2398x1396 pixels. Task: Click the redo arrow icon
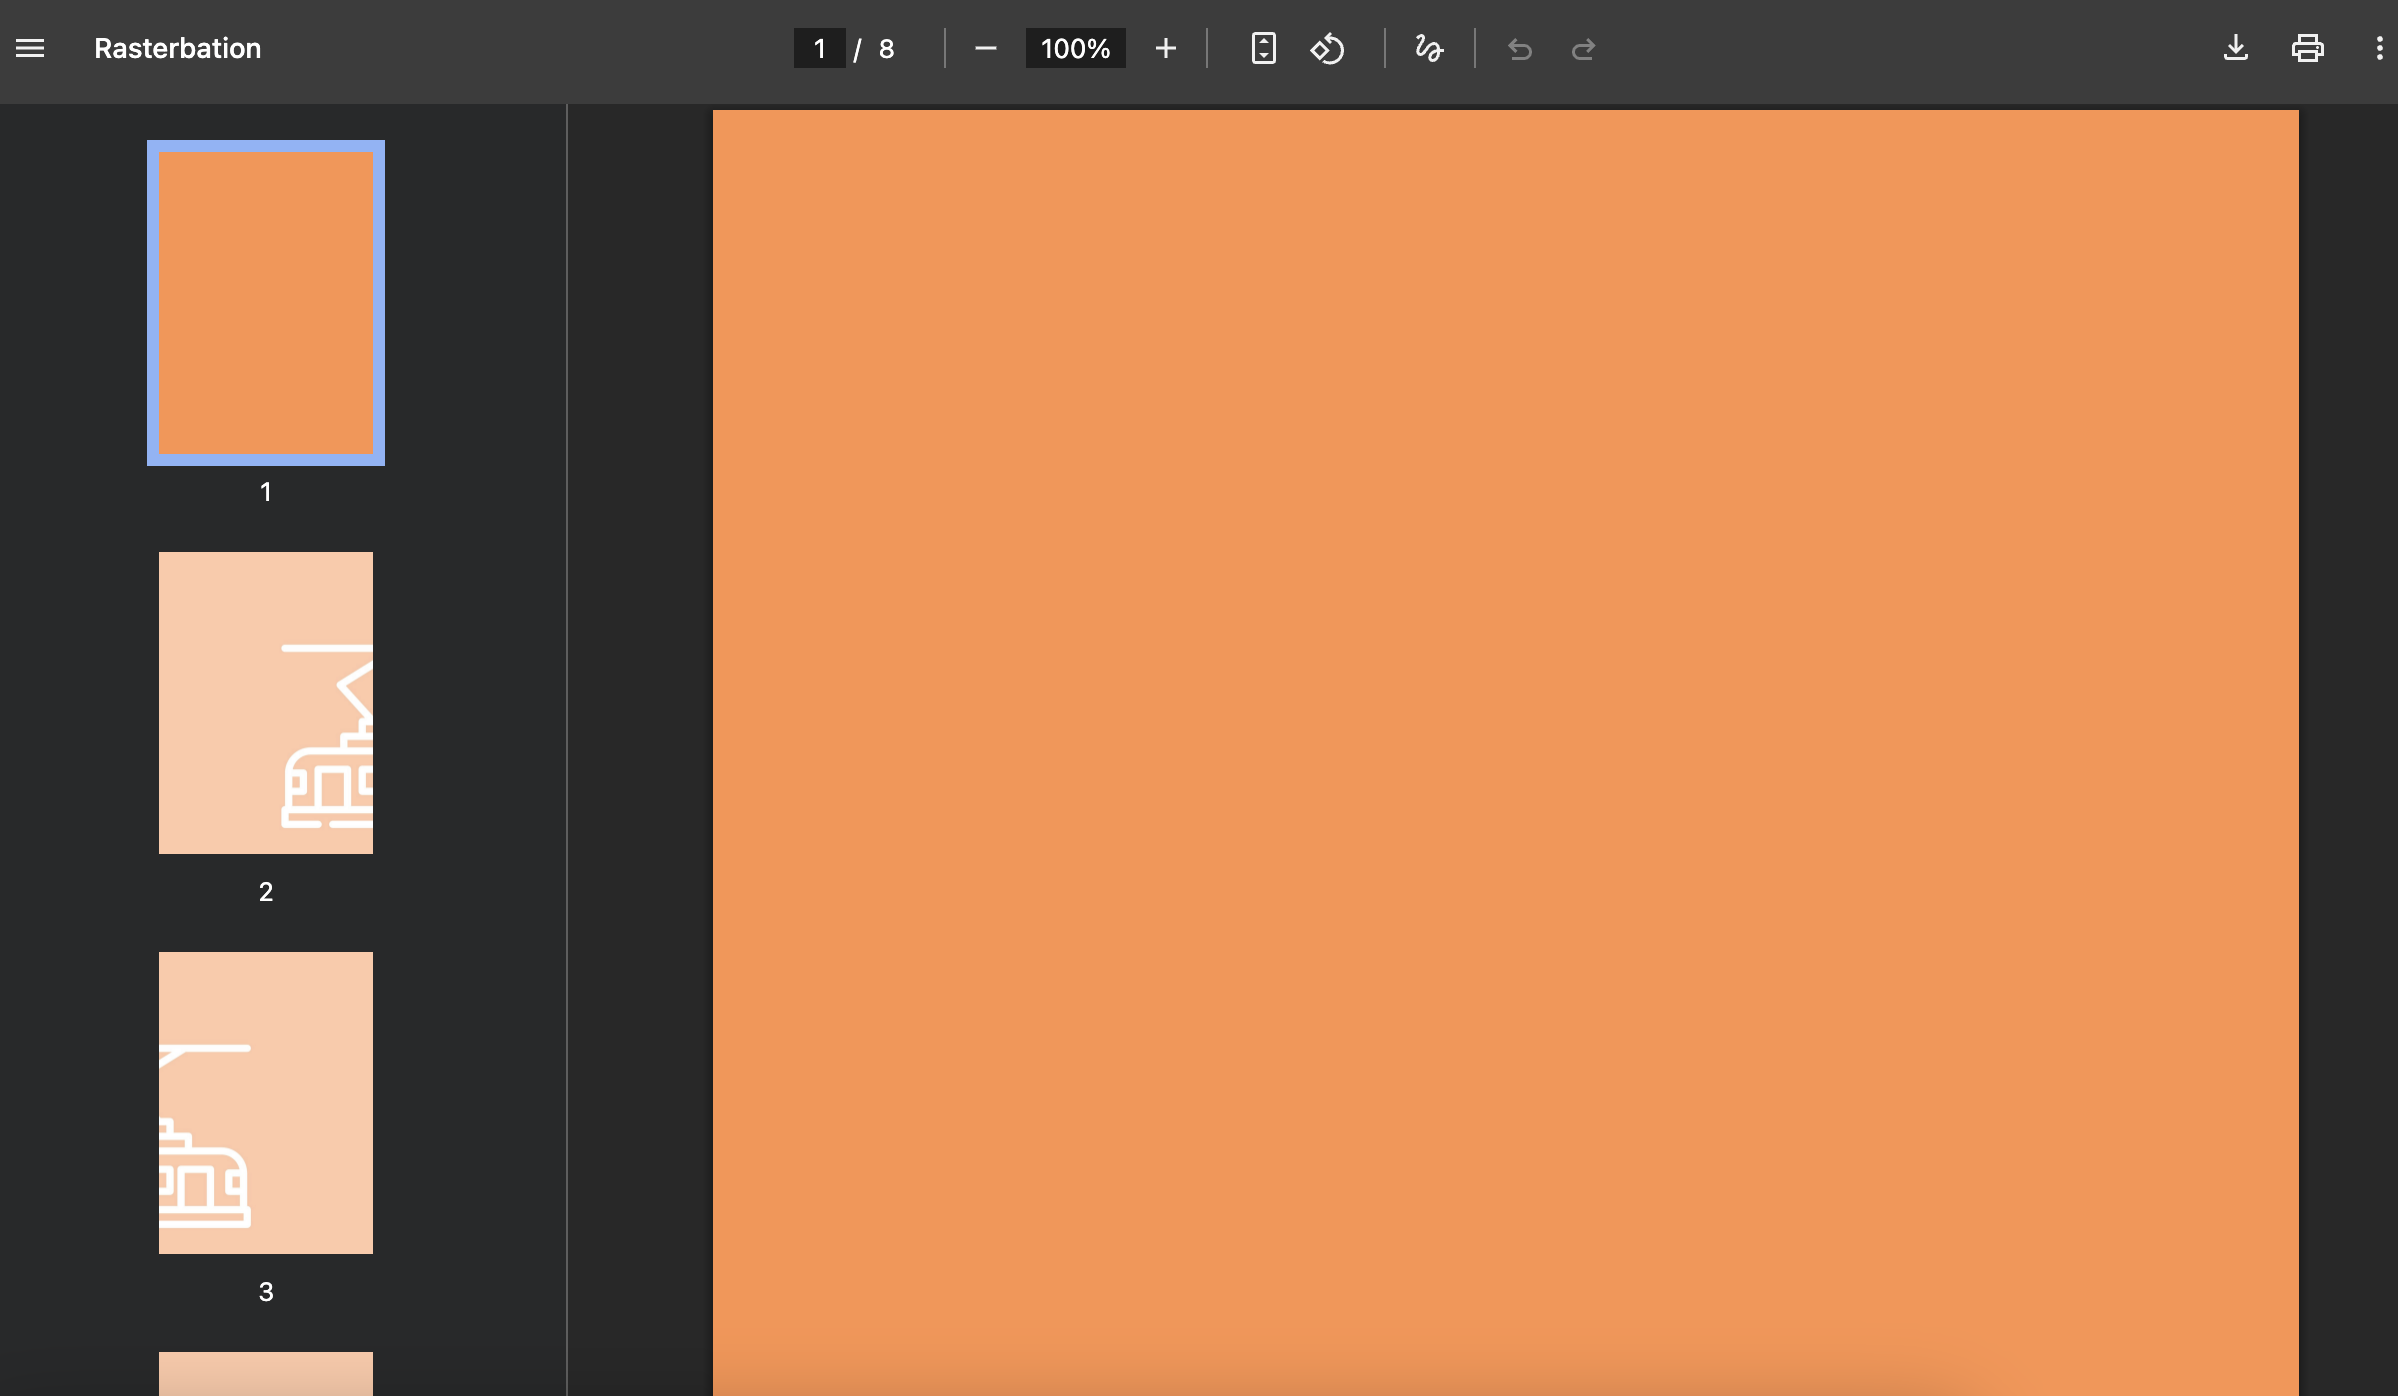point(1583,48)
